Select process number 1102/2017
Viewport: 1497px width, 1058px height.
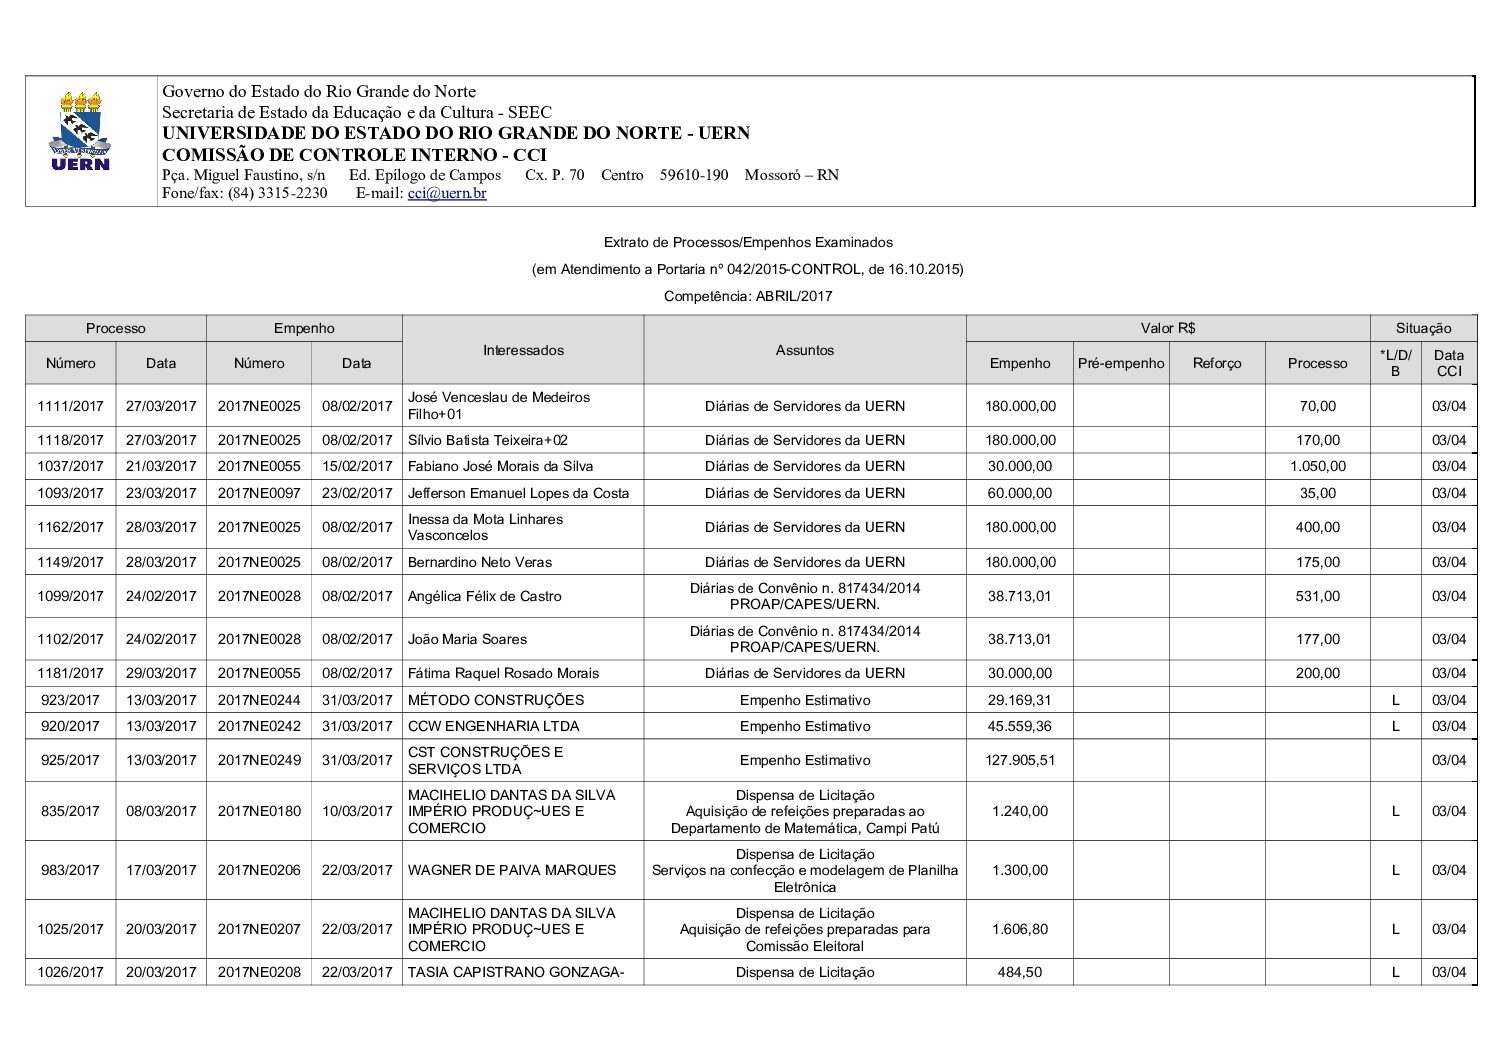[70, 639]
